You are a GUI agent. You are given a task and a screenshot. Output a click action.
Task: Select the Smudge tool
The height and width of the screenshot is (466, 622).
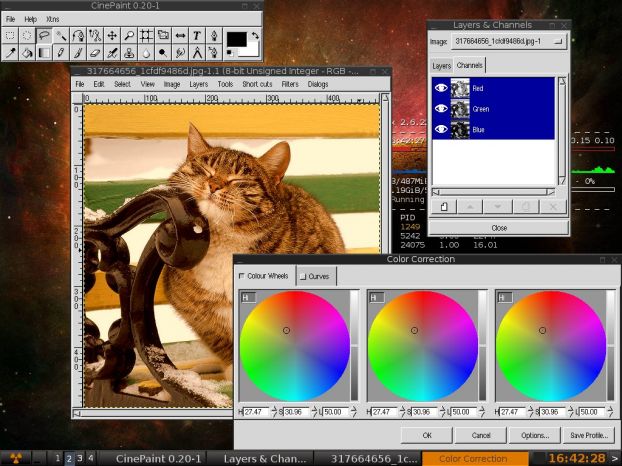(180, 52)
